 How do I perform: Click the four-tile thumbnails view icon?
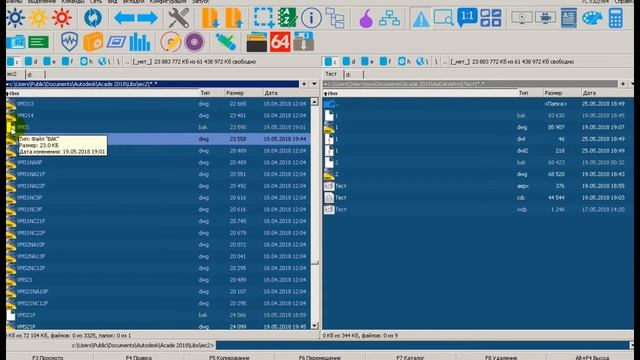pos(491,18)
